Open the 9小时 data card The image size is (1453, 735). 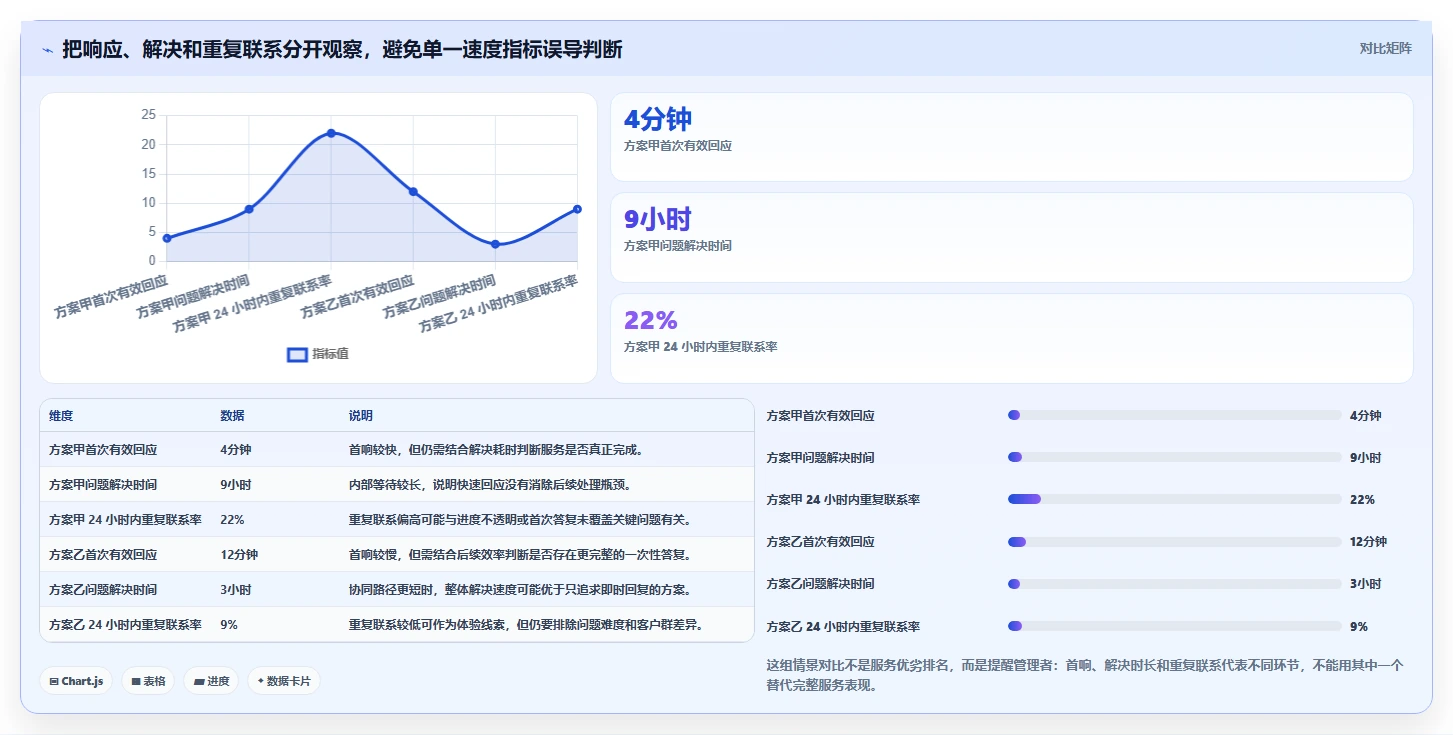1011,237
